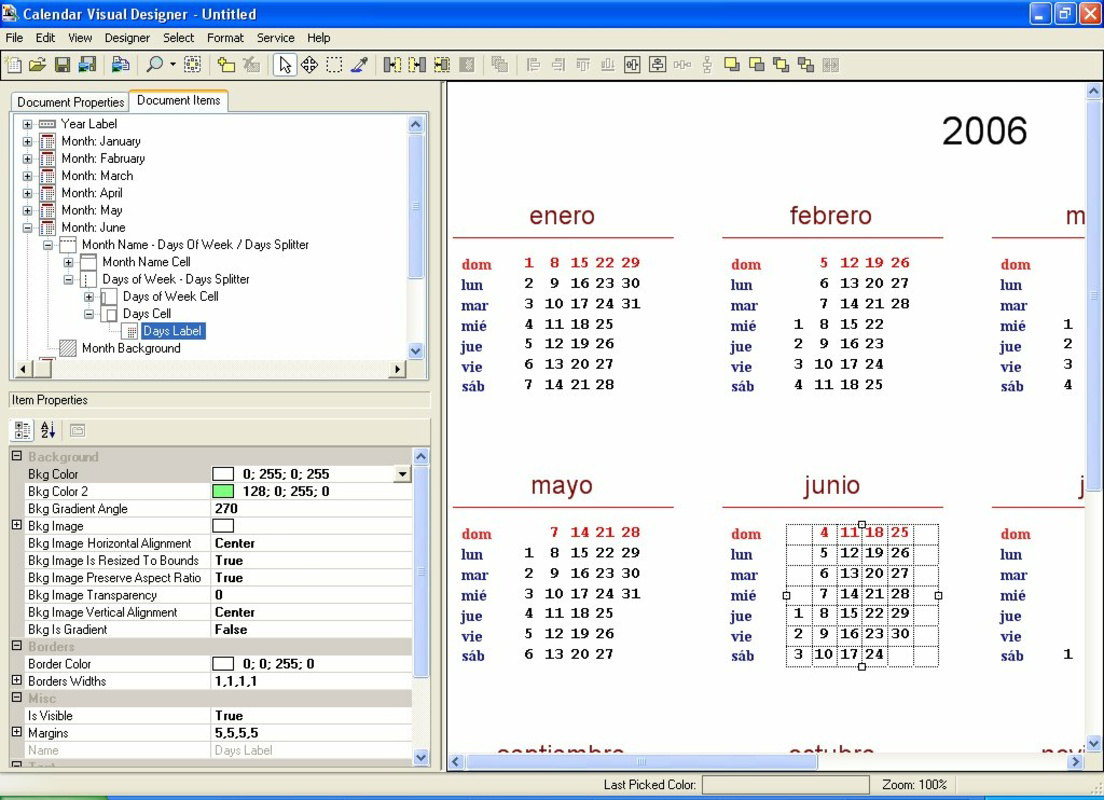Click the send to back icon
This screenshot has height=800, width=1104.
point(756,65)
